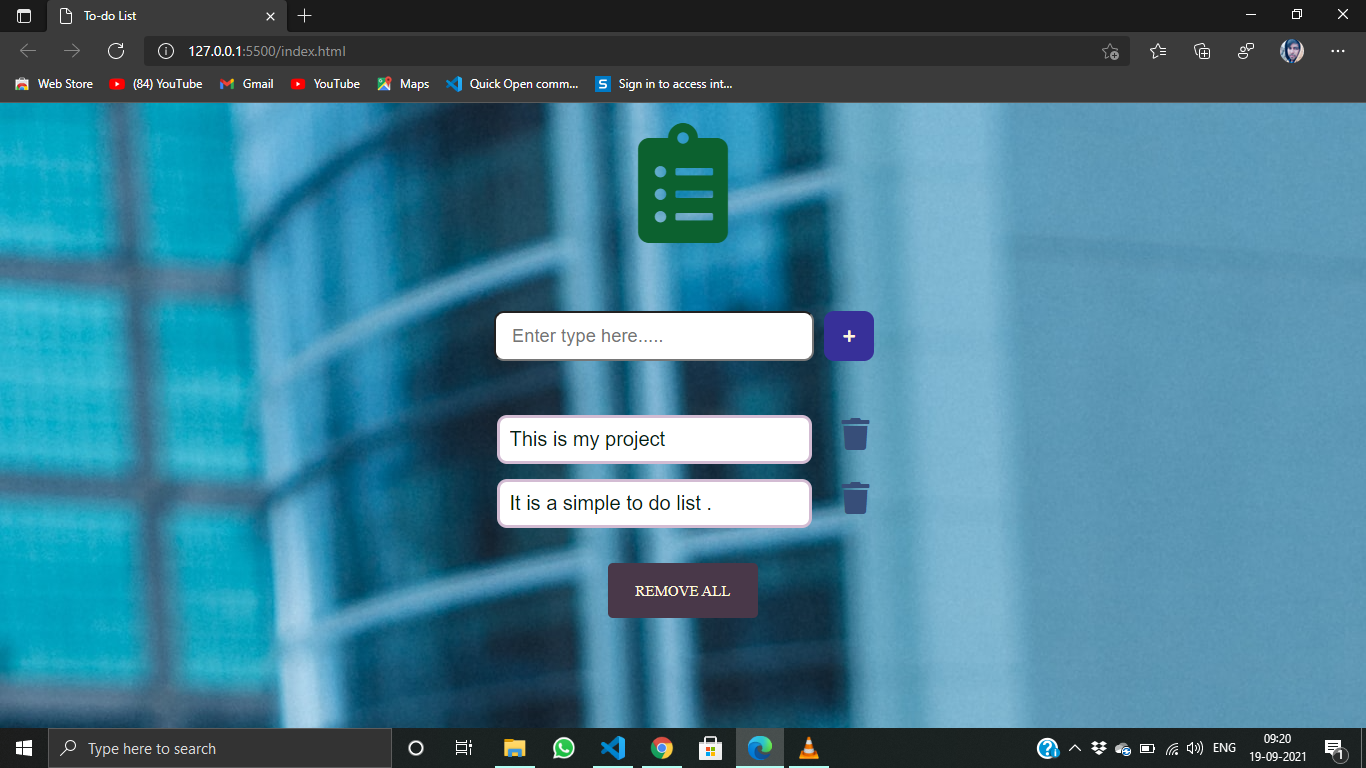Viewport: 1366px width, 768px height.
Task: Close the To-do List tab
Action: 270,16
